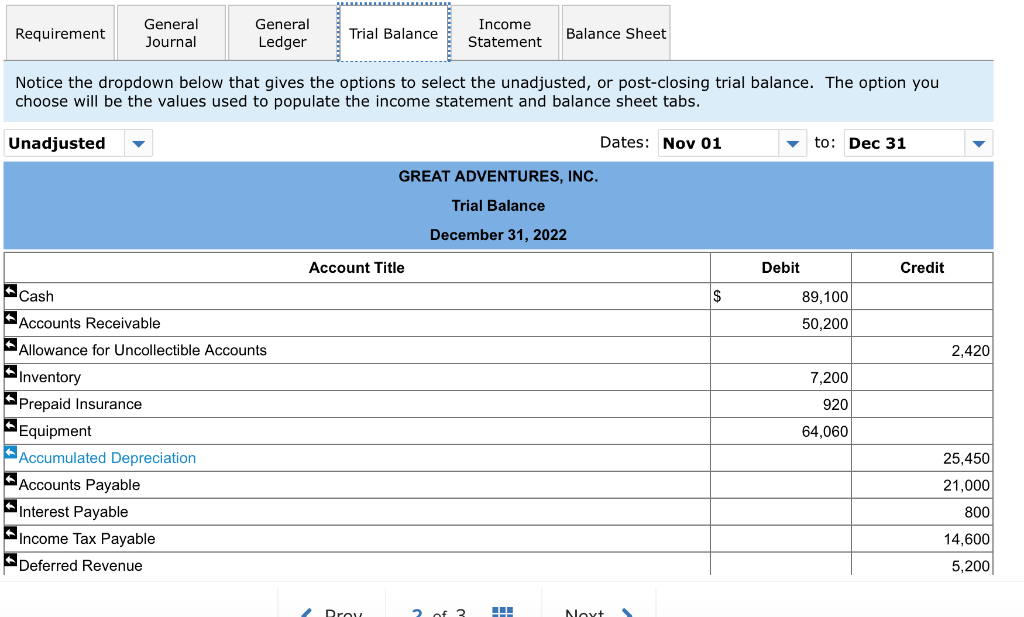Select the Equipment account title
The image size is (1024, 617).
pyautogui.click(x=55, y=431)
